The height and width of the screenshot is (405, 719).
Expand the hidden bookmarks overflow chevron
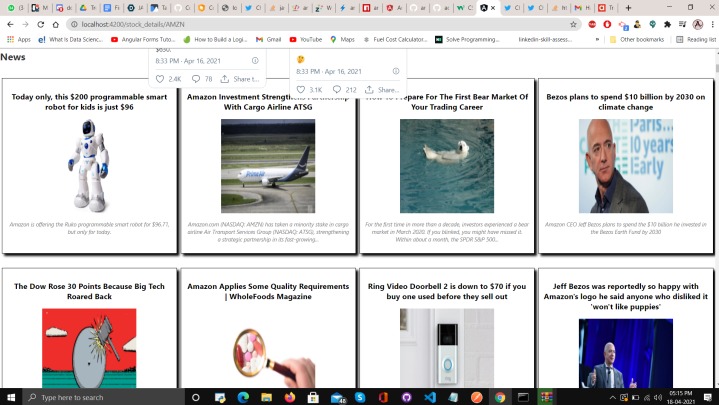pos(597,39)
